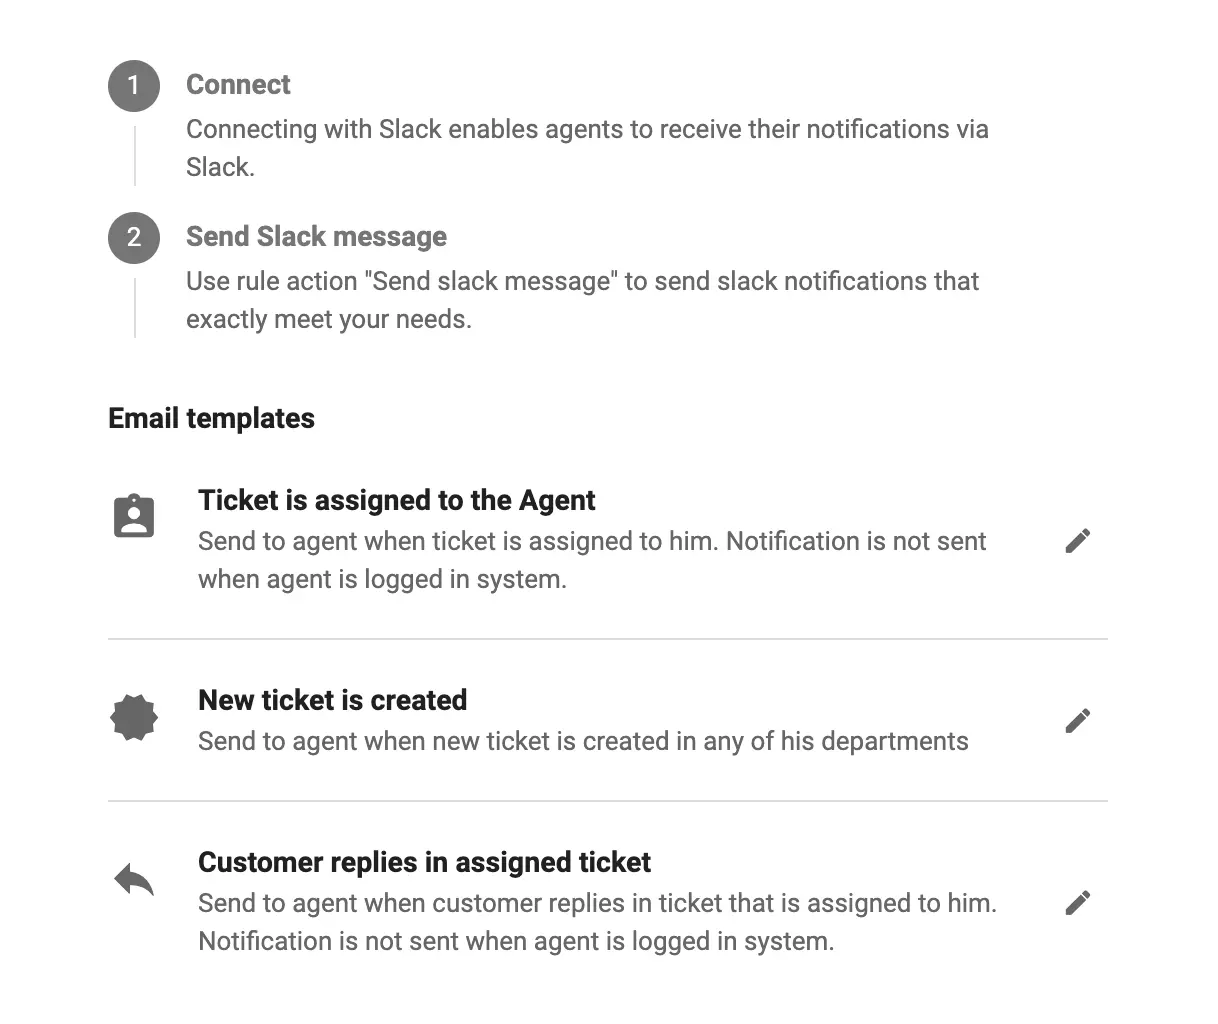Click the New ticket template description row

tap(583, 741)
